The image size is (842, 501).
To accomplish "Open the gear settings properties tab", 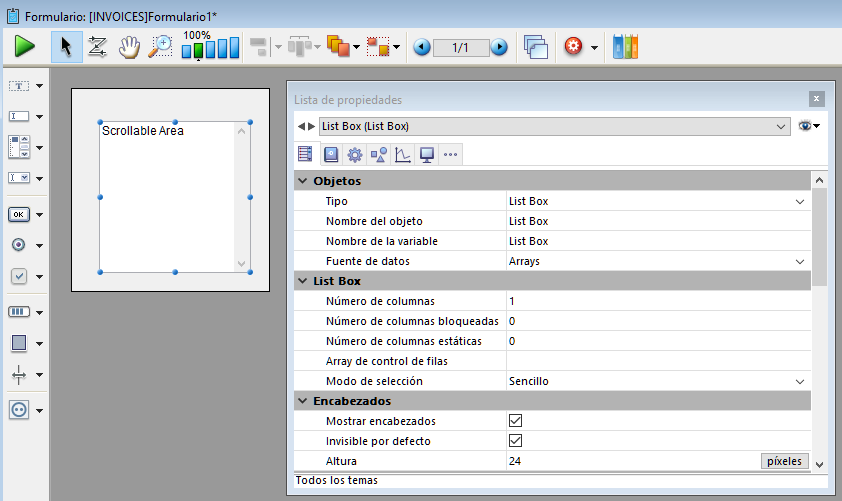I will click(354, 154).
